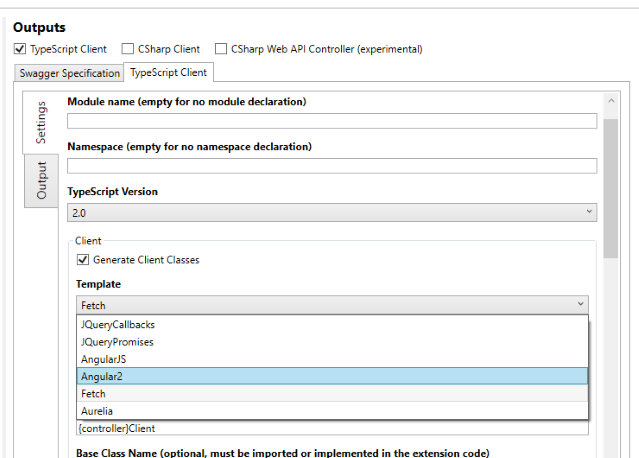Choose JQueryPromises from the template list
639x458 pixels.
click(332, 342)
